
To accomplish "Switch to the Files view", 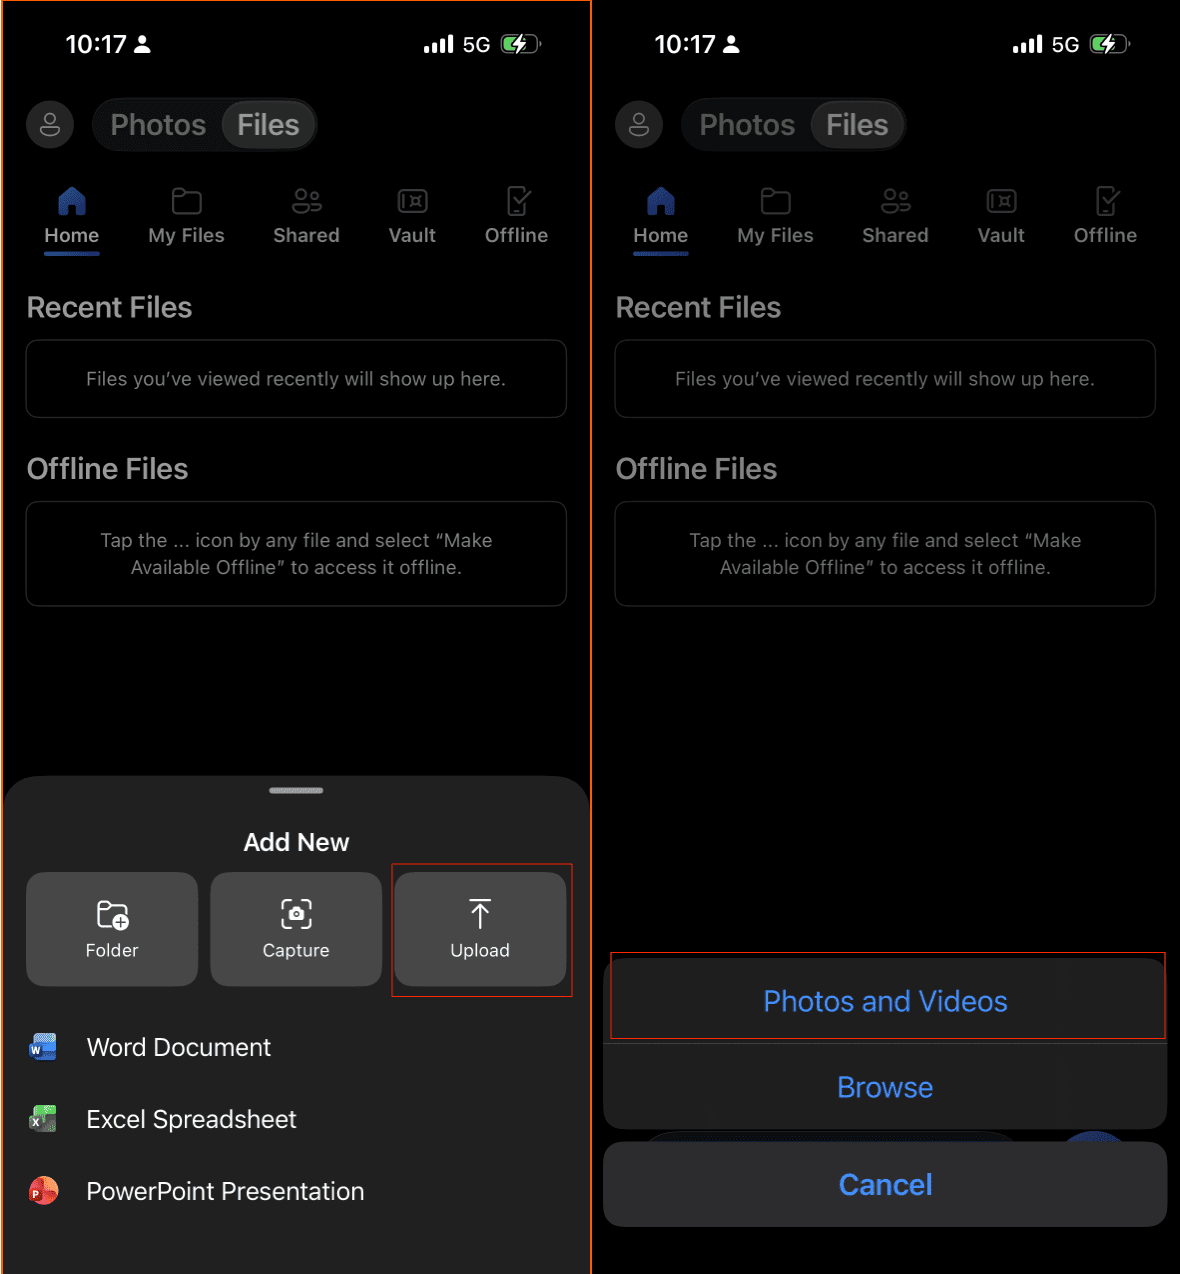I will (x=267, y=124).
